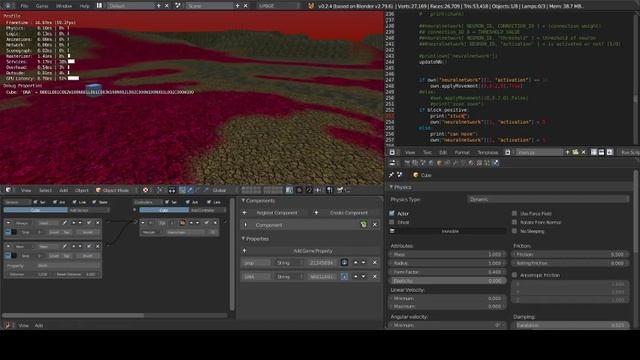The height and width of the screenshot is (360, 640).
Task: Toggle line numbers icon in text editor
Action: click(594, 152)
